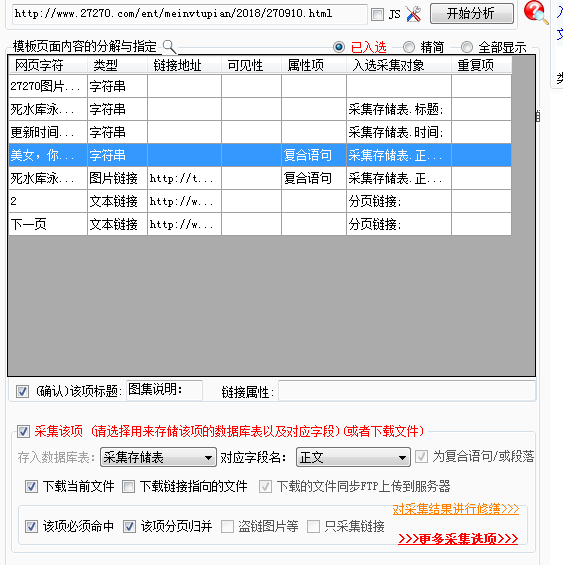The image size is (563, 565).
Task: Click the wrench and screwdriver tools icon
Action: (413, 14)
